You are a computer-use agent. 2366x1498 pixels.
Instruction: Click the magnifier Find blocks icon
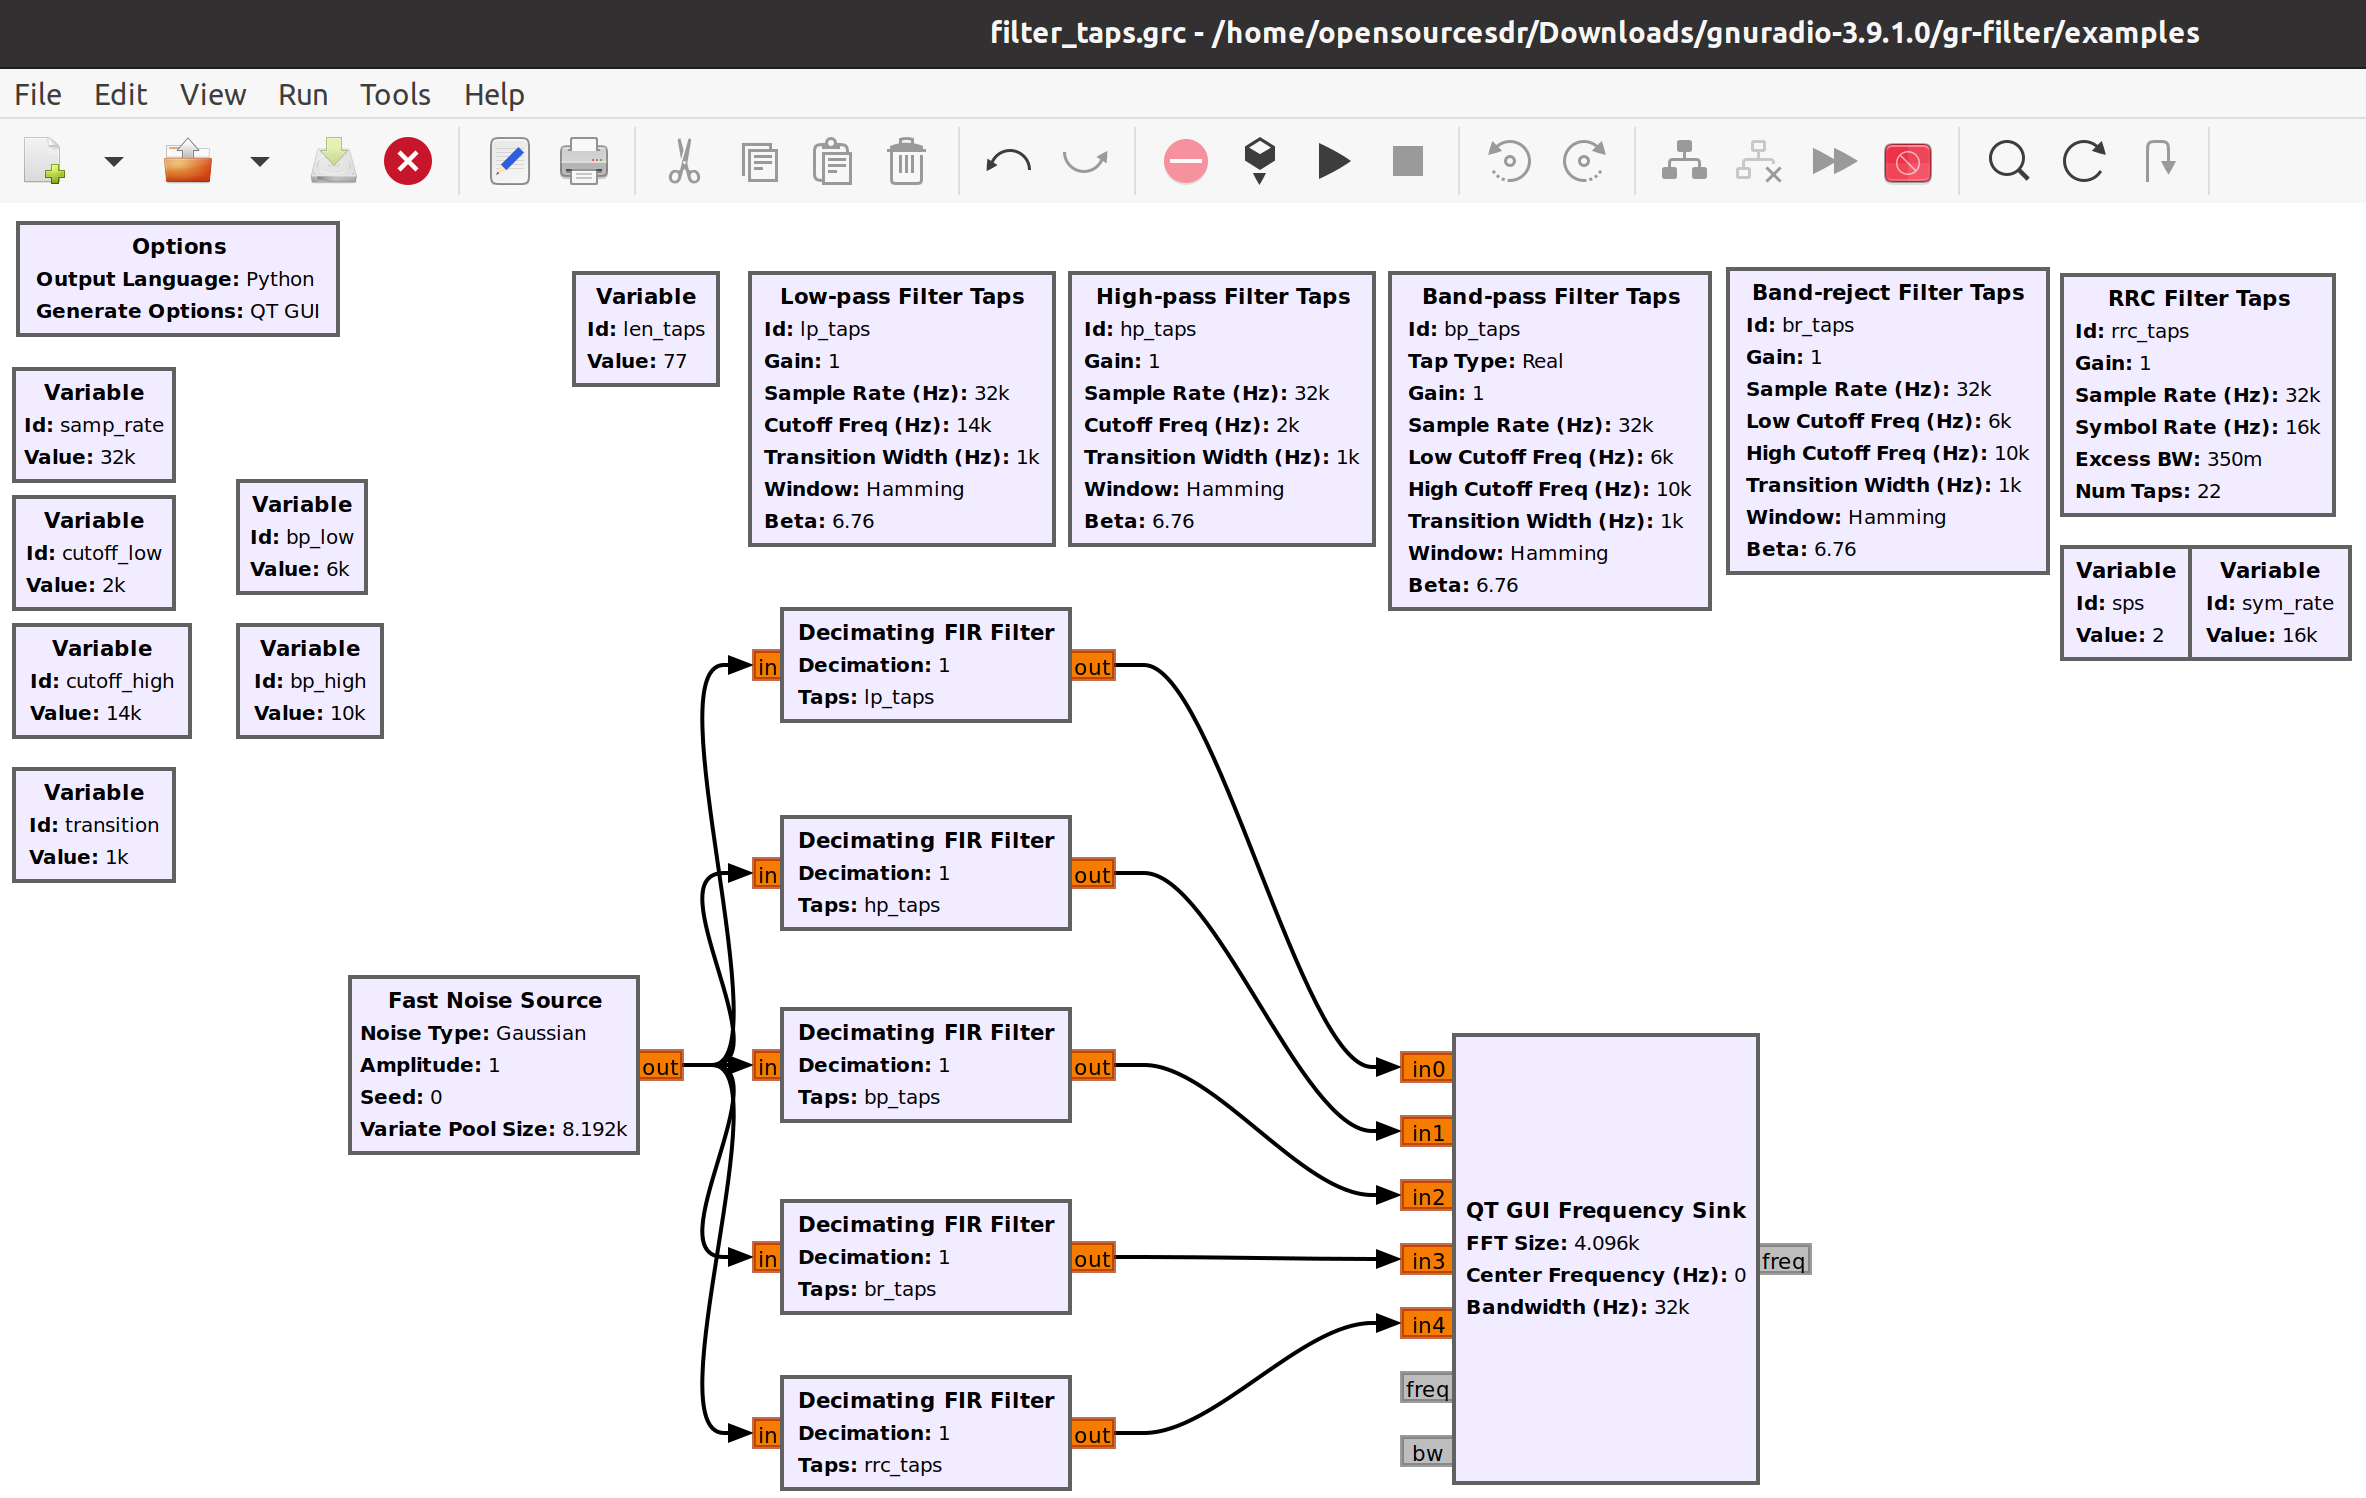coord(2008,161)
